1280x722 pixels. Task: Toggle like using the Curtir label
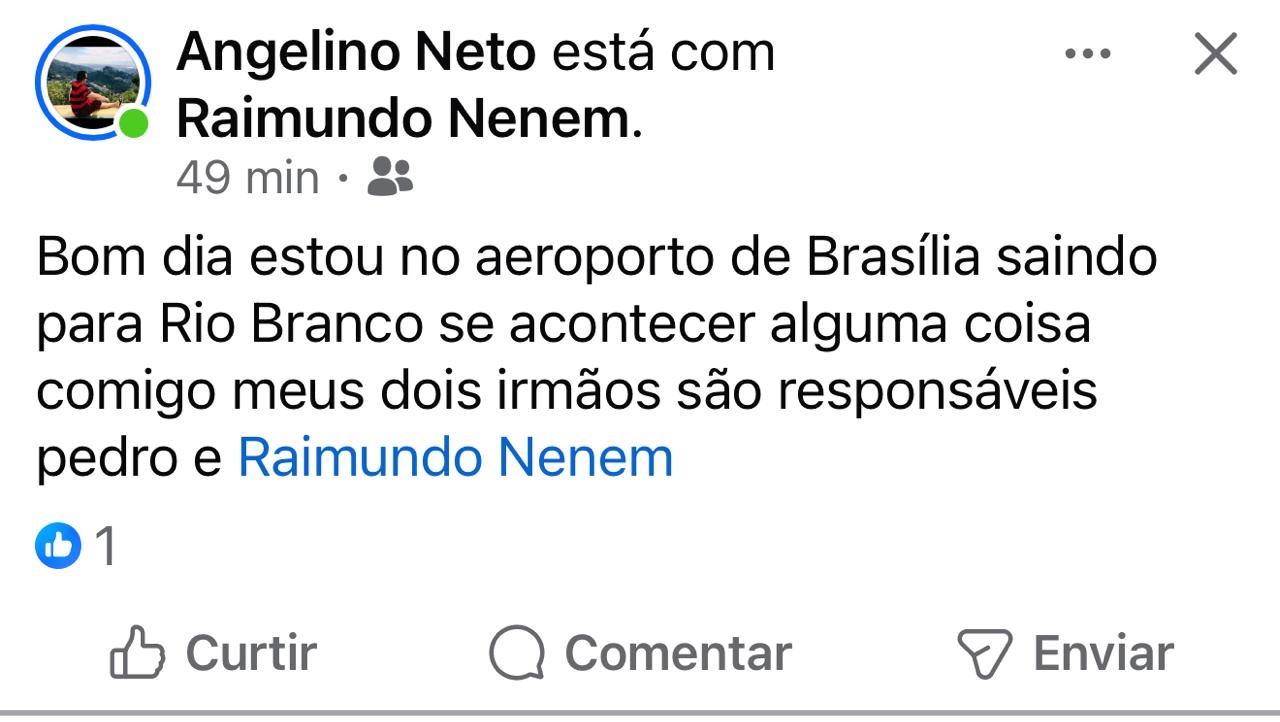click(x=251, y=653)
